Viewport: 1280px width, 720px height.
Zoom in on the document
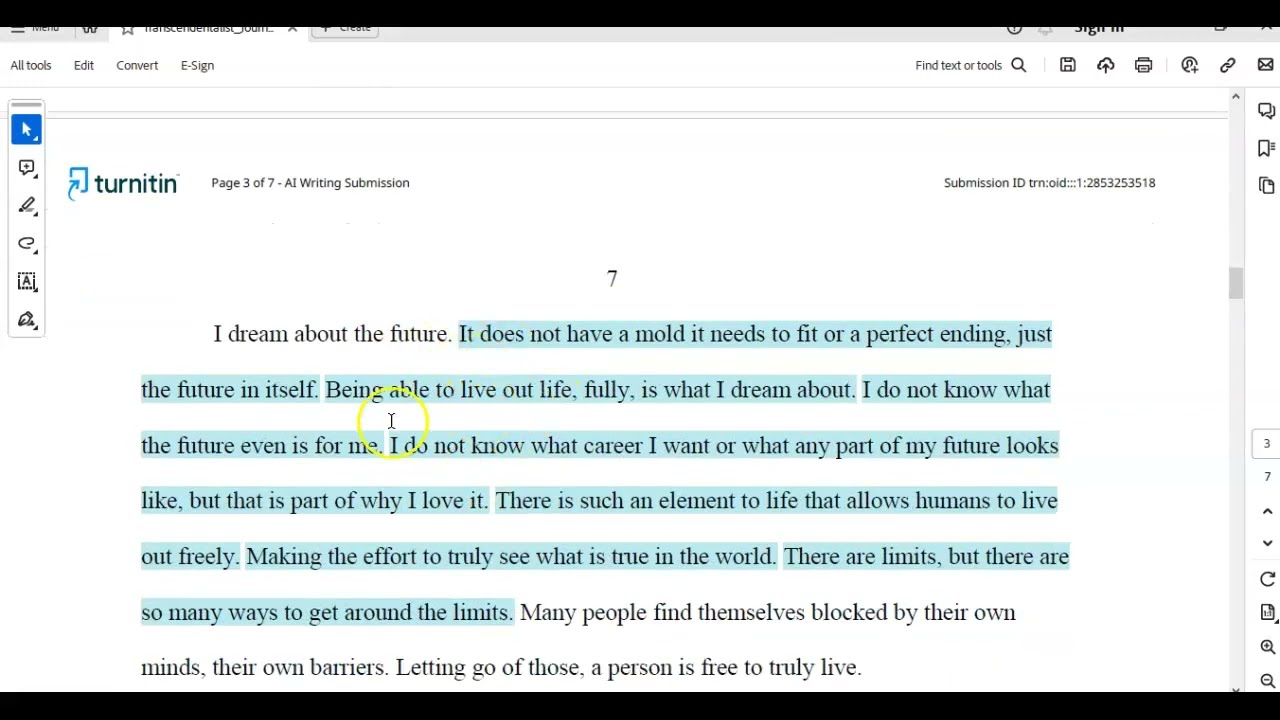1267,647
